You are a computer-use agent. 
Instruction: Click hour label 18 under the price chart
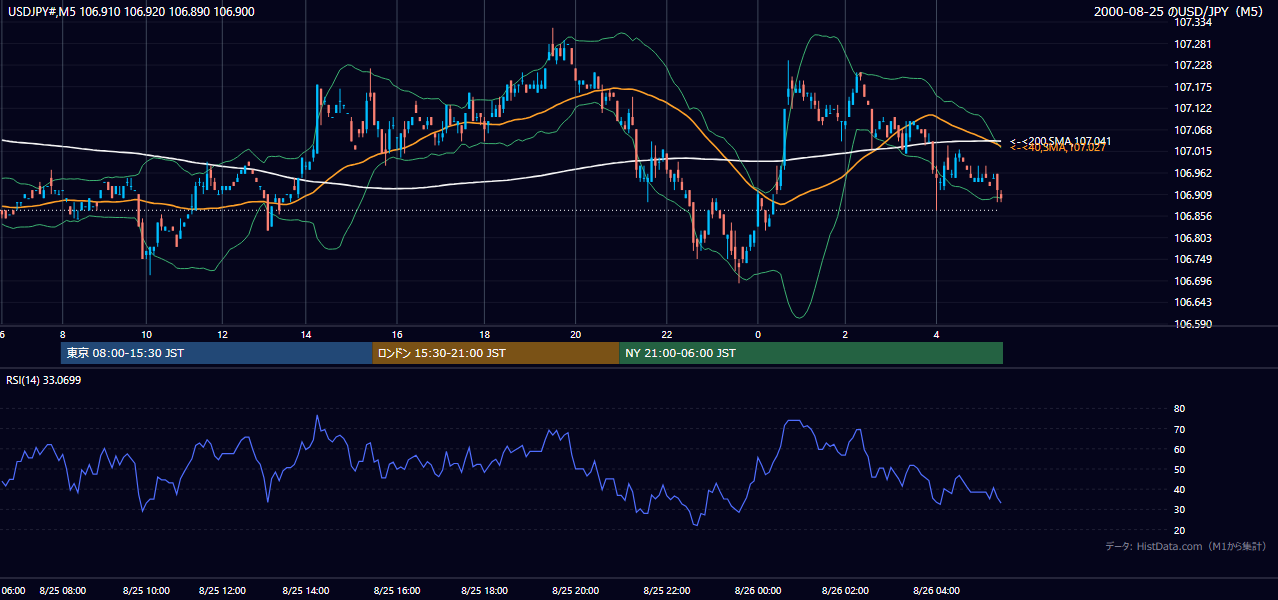tap(485, 334)
